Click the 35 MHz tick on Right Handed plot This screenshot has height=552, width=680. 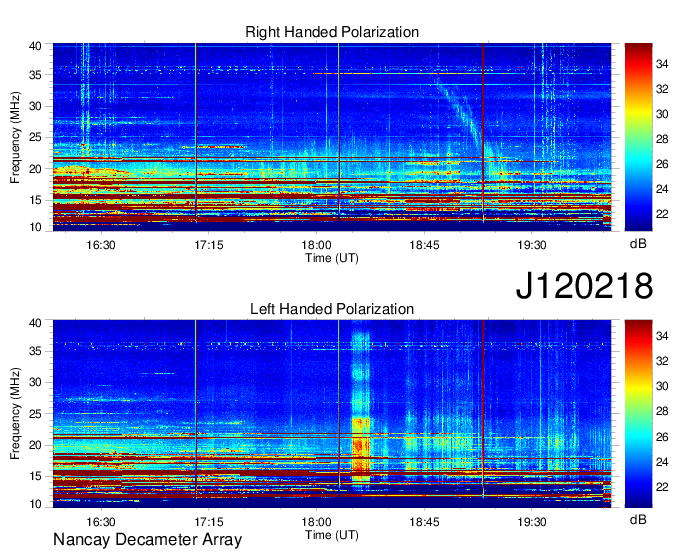point(35,75)
